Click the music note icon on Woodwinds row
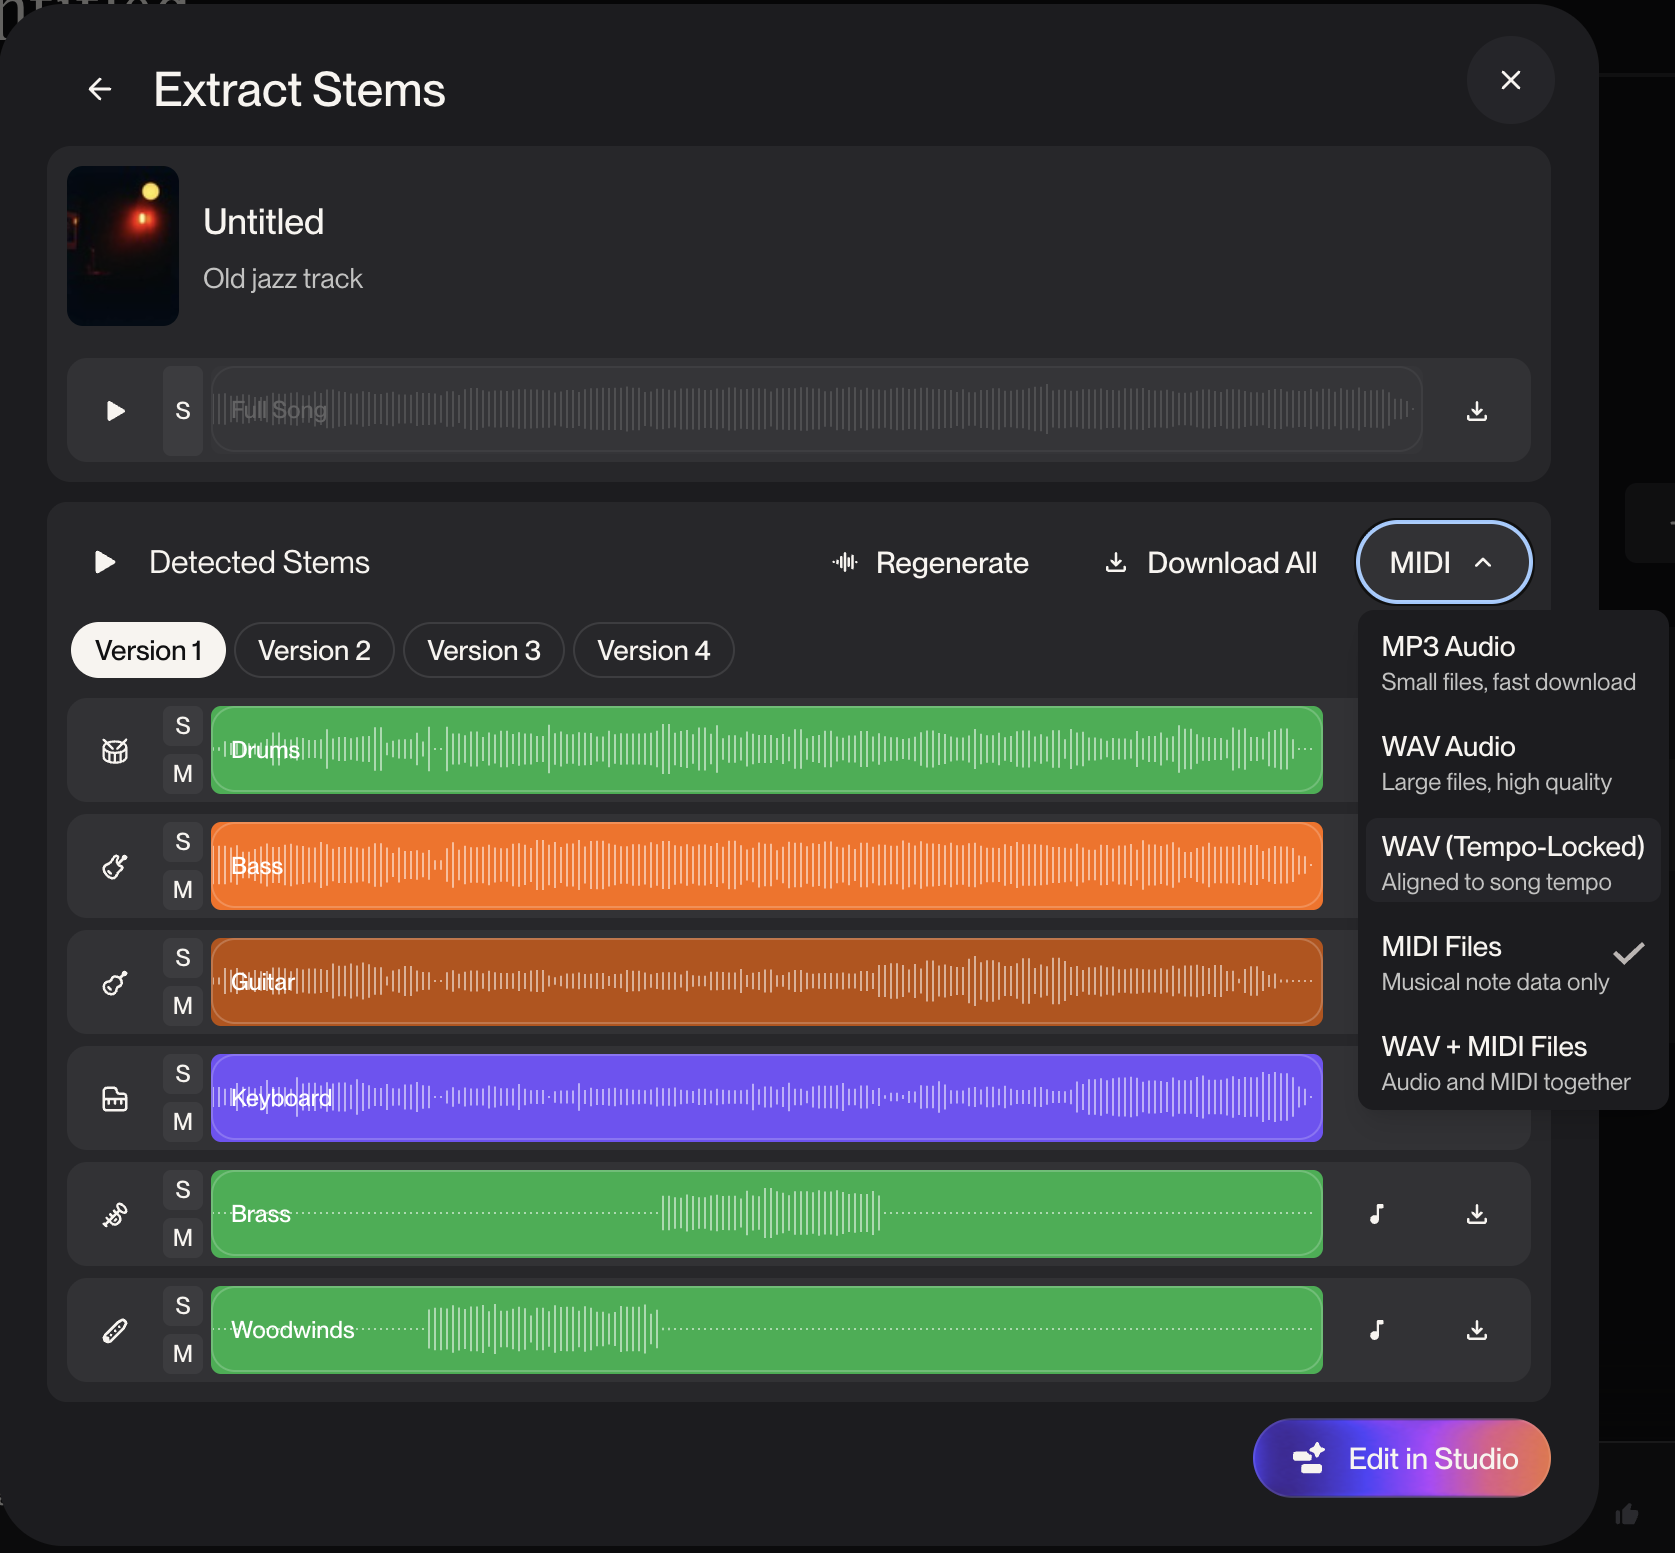The height and width of the screenshot is (1553, 1675). point(1377,1330)
